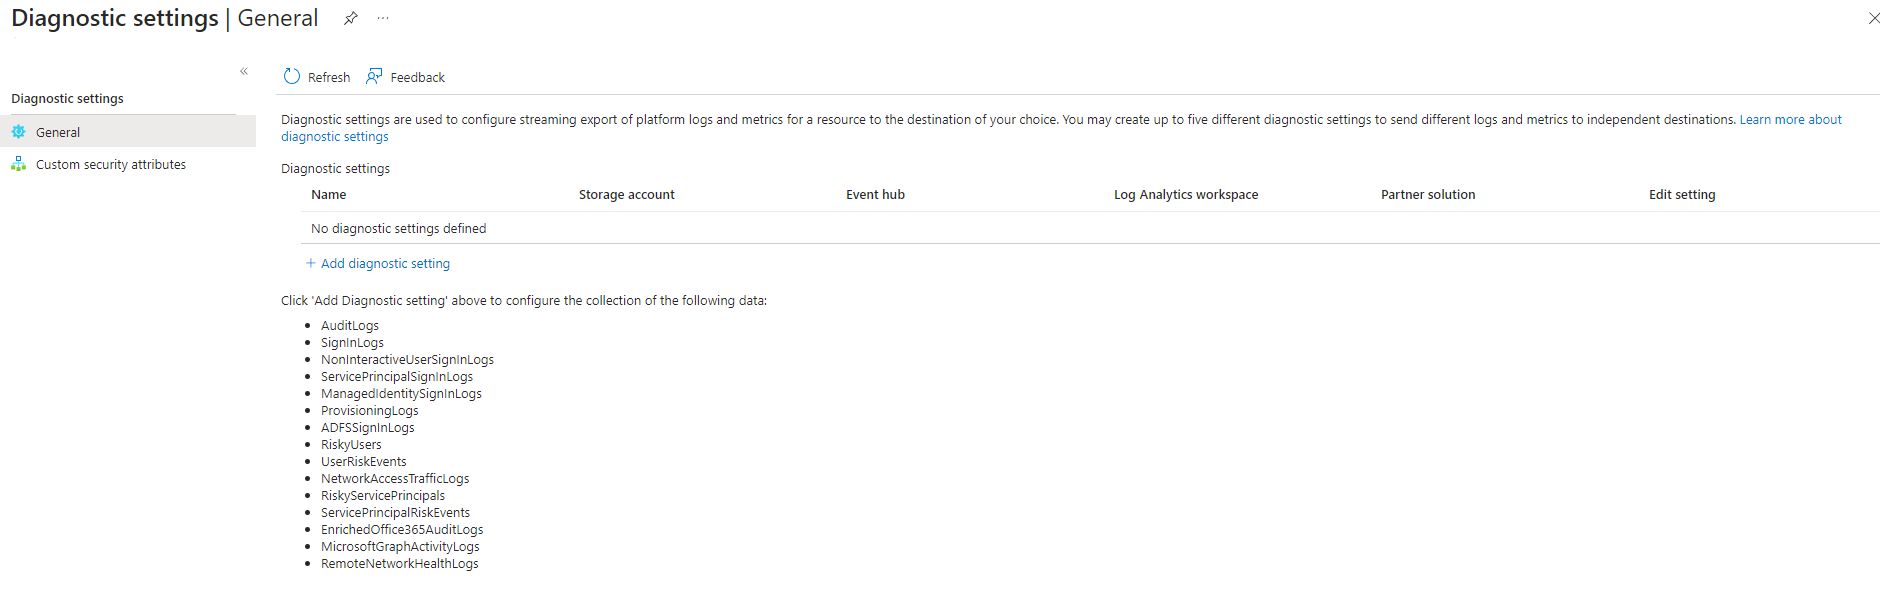Pin the Diagnostic settings blade

pos(350,18)
